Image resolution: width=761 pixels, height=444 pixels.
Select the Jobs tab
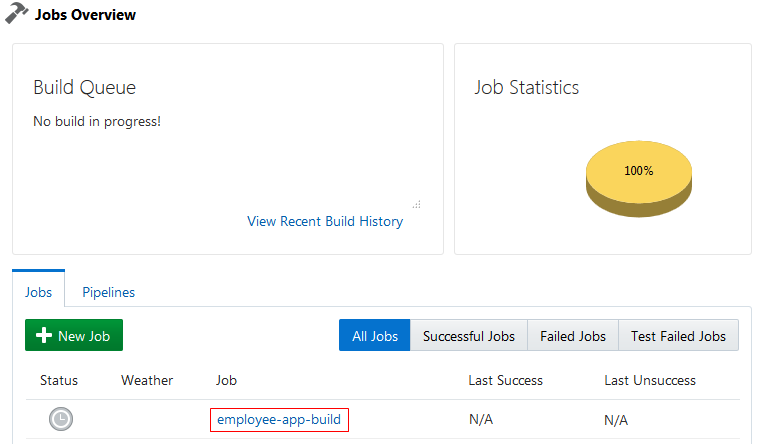pyautogui.click(x=39, y=292)
